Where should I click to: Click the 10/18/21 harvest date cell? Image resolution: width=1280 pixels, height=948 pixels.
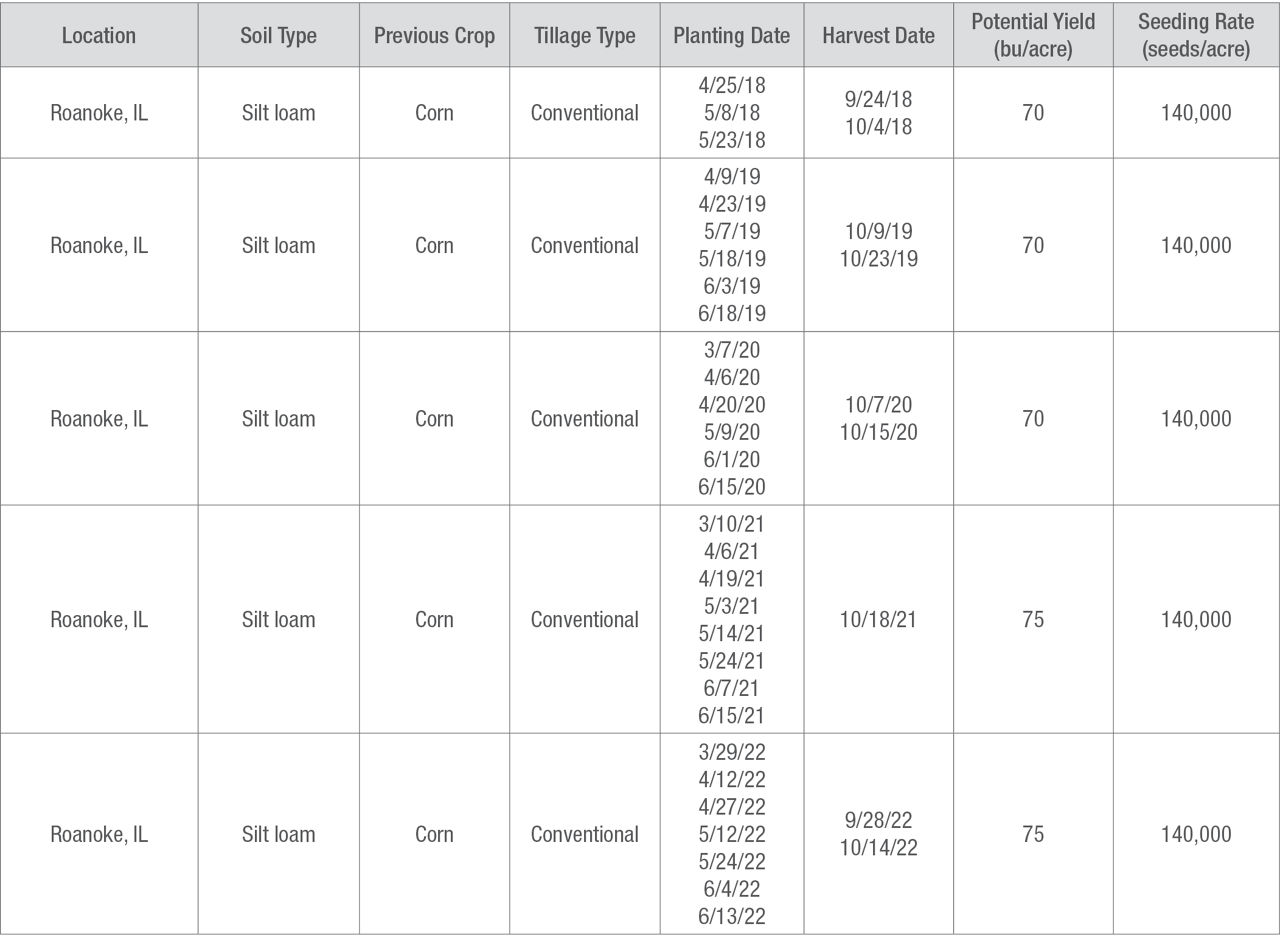[x=878, y=619]
